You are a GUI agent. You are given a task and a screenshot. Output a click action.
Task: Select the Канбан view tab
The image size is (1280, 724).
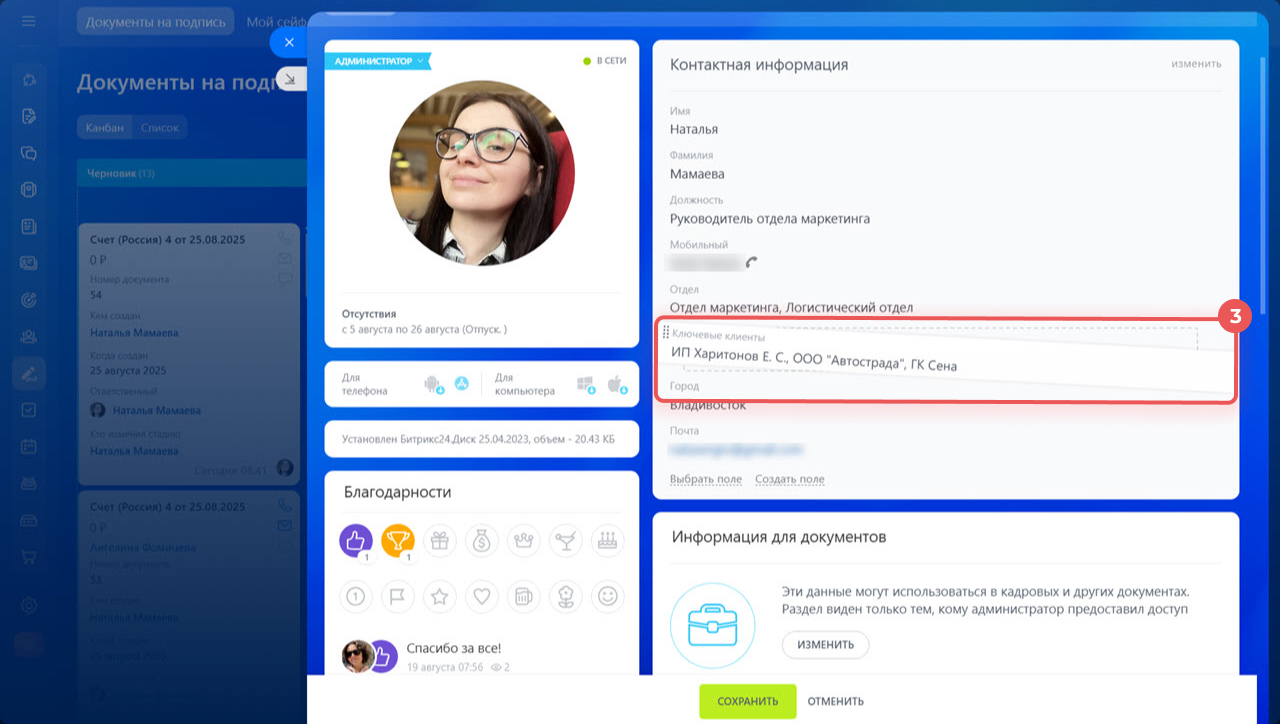[105, 127]
